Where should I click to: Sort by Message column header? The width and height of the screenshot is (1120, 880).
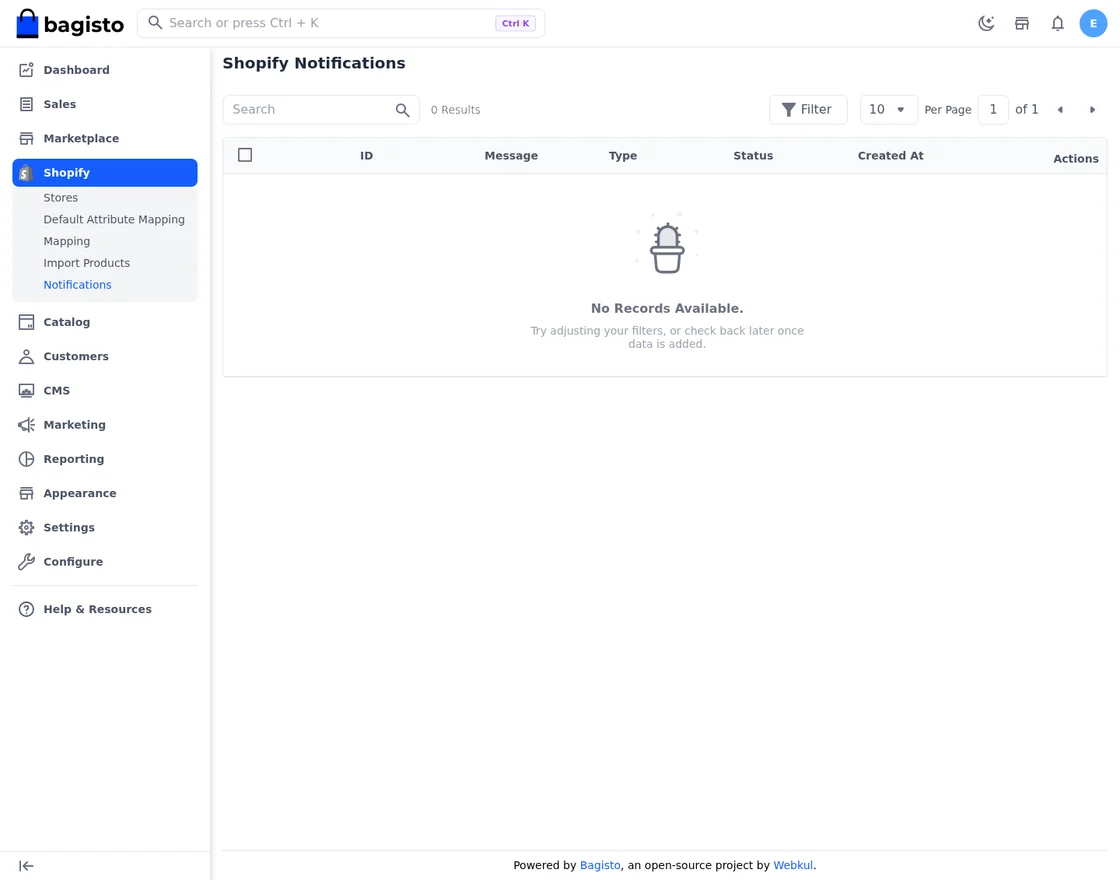pyautogui.click(x=511, y=156)
